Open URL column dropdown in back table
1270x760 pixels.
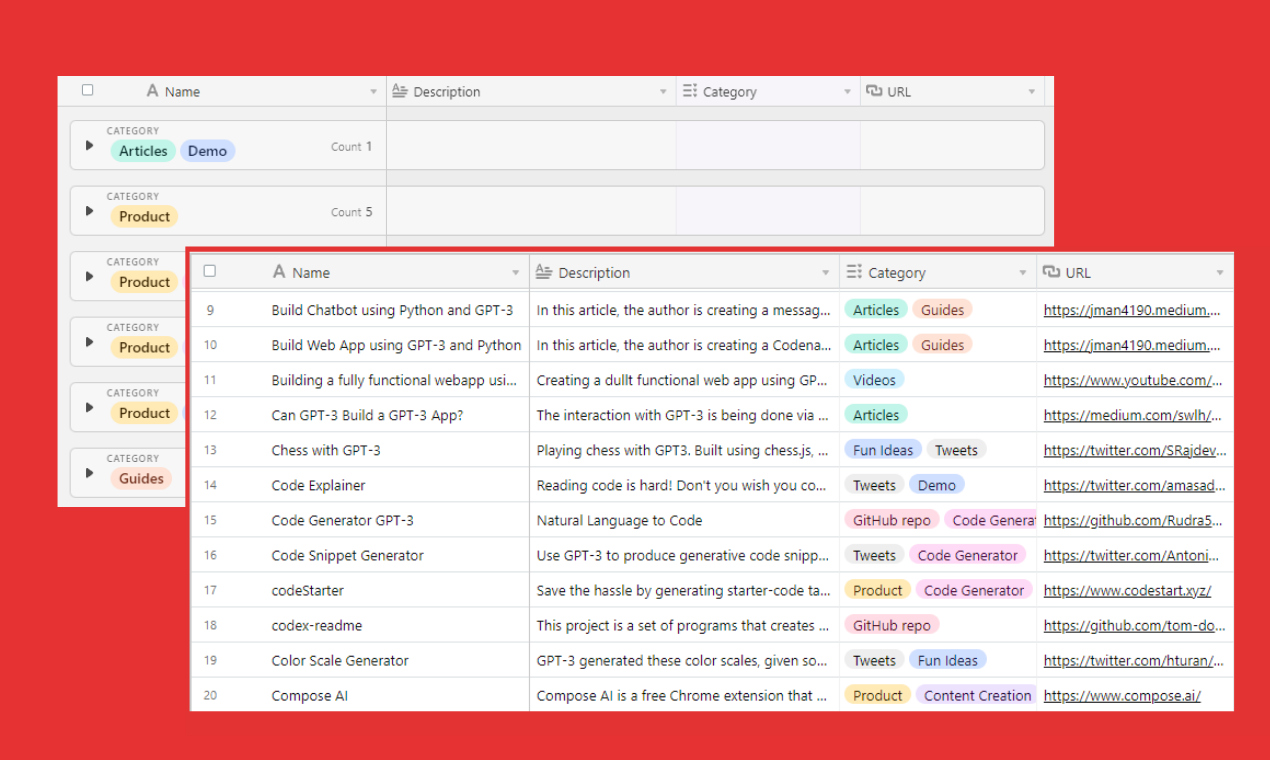click(x=1032, y=92)
